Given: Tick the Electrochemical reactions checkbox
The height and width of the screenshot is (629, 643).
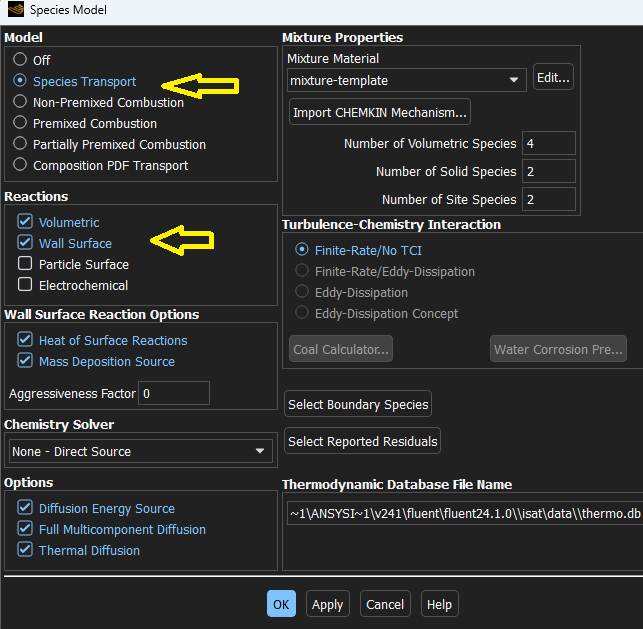Looking at the screenshot, I should 25,285.
